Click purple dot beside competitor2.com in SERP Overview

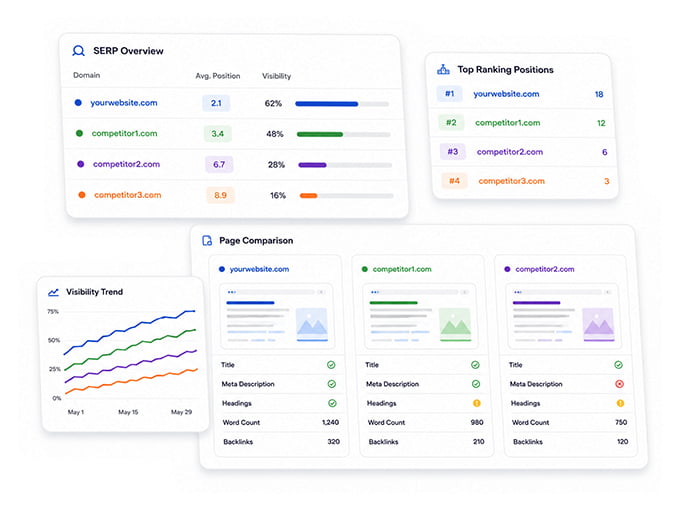coord(81,164)
